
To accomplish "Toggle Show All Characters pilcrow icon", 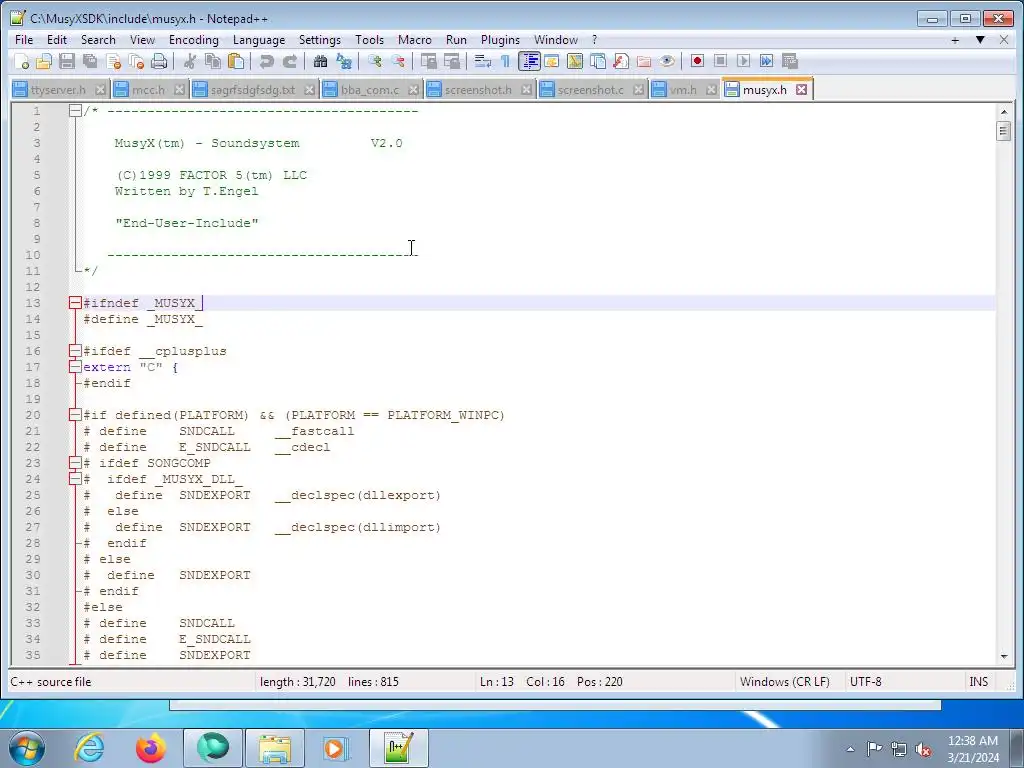I will 505,61.
